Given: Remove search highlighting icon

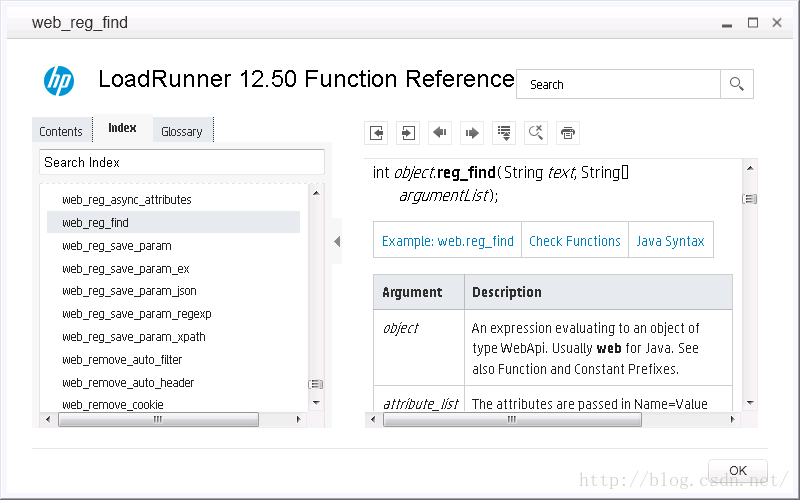Looking at the screenshot, I should [536, 133].
